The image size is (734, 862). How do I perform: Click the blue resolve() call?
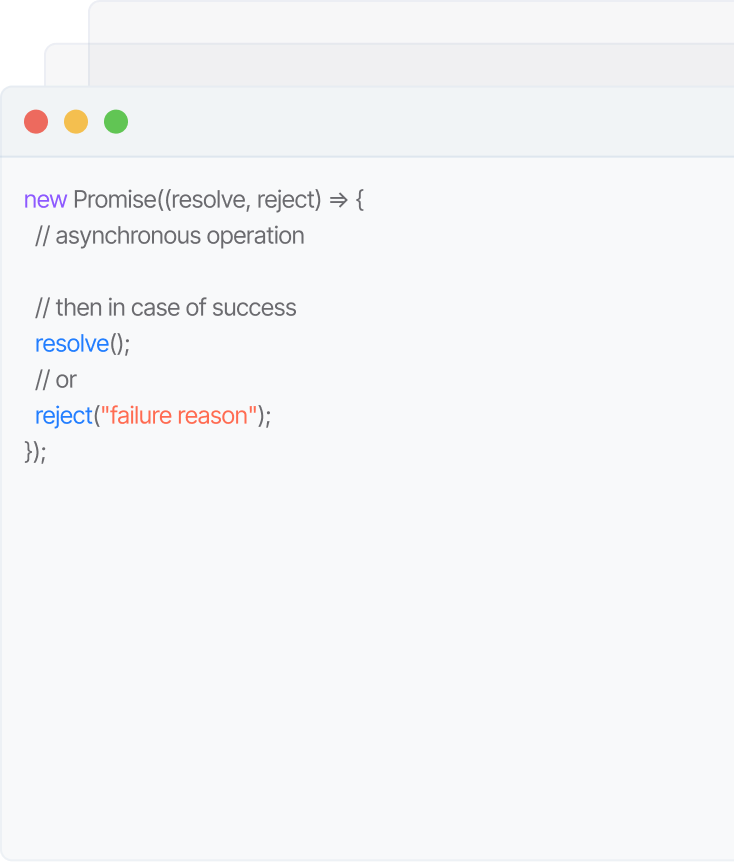pos(72,344)
